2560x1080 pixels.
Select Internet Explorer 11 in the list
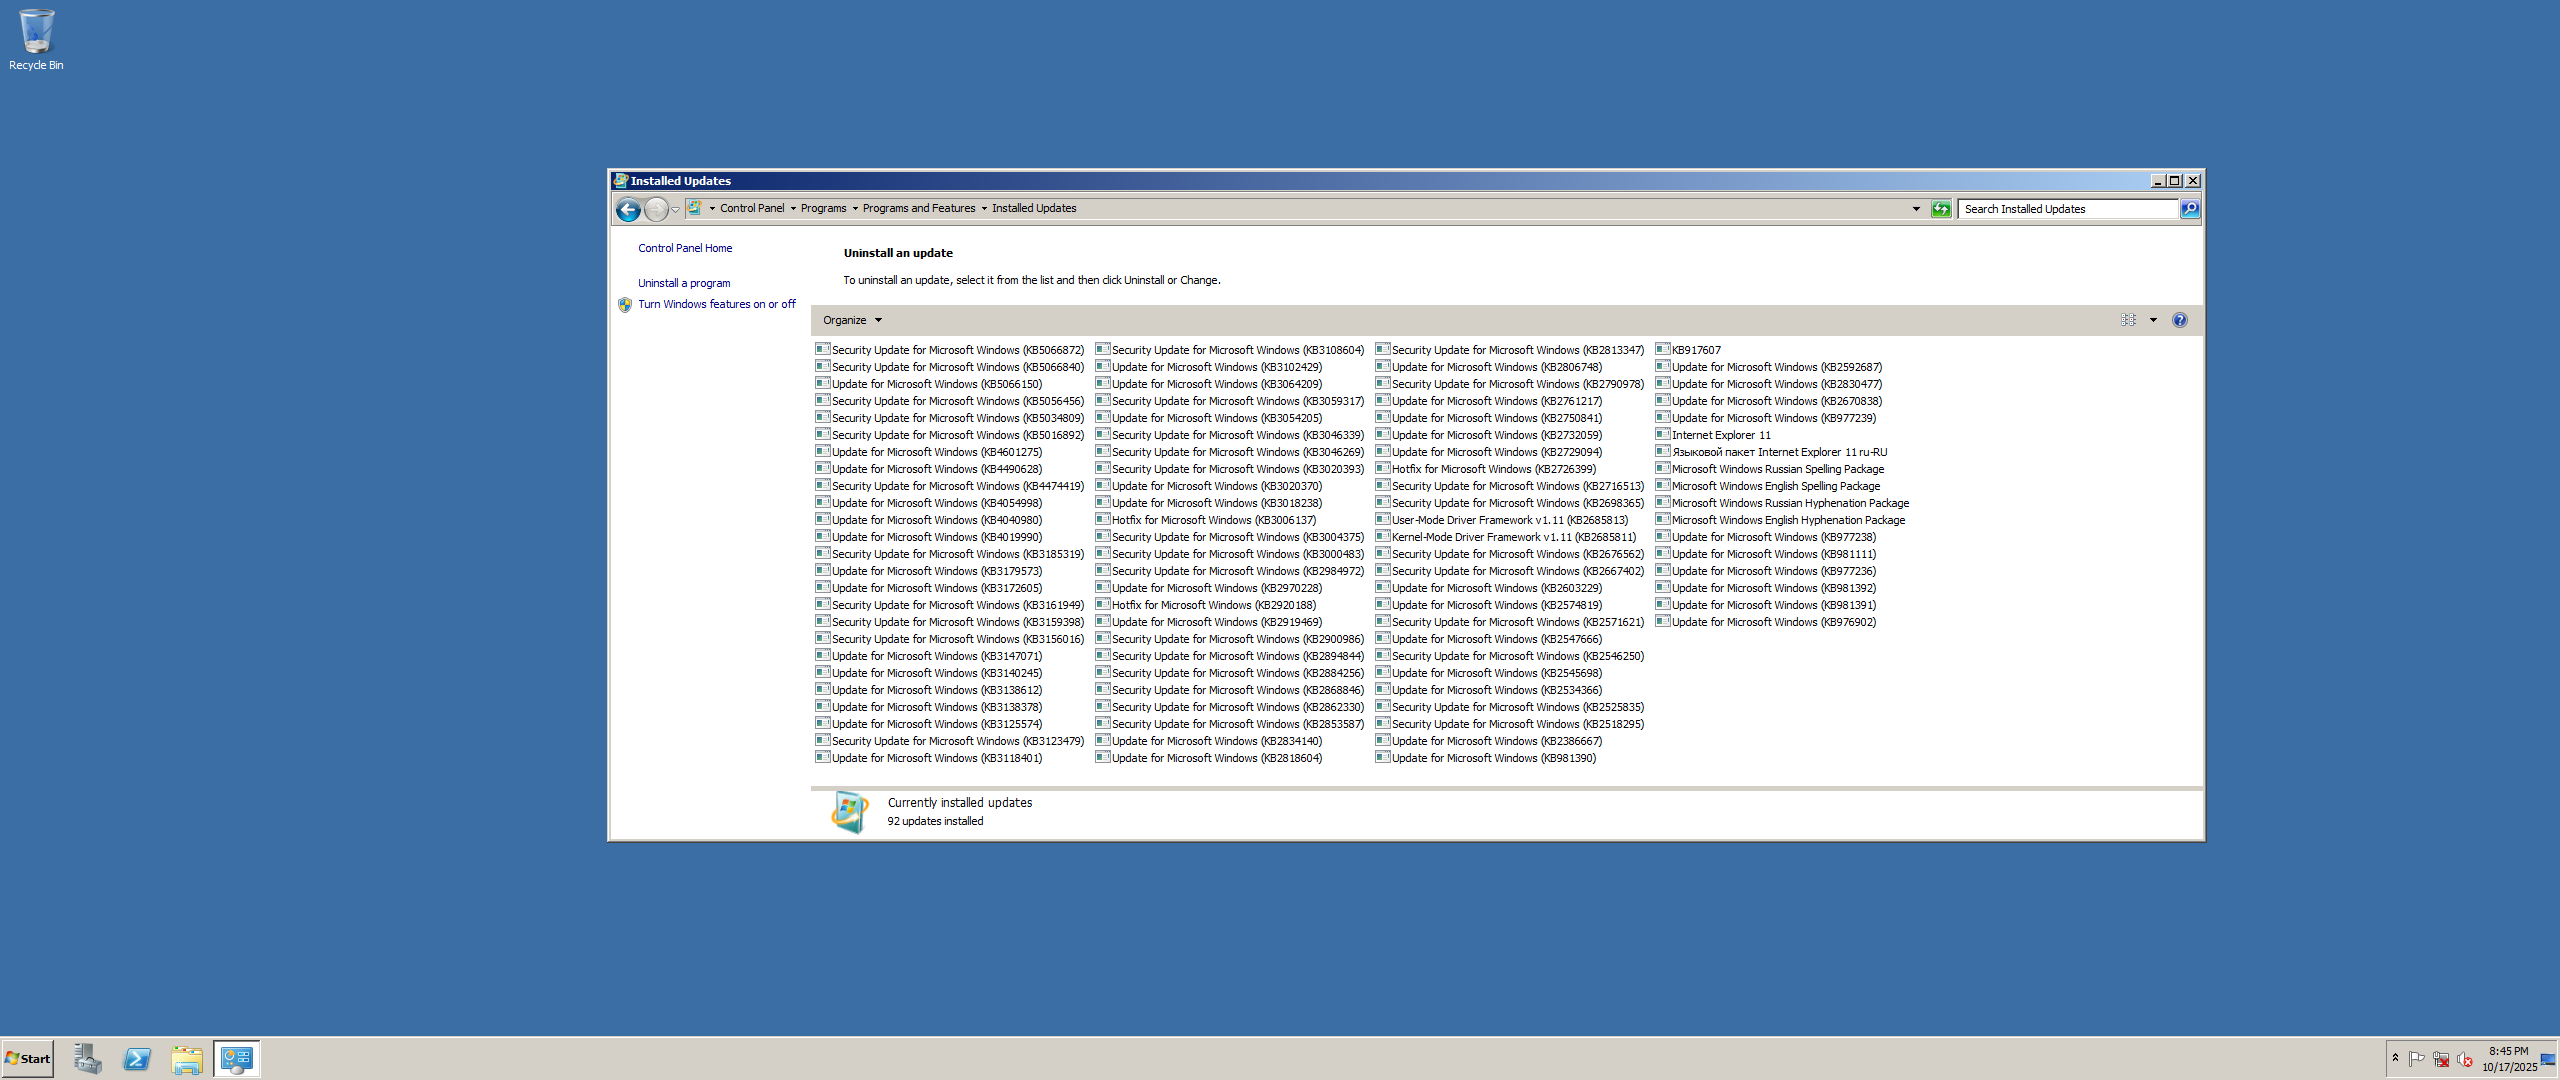[1720, 435]
